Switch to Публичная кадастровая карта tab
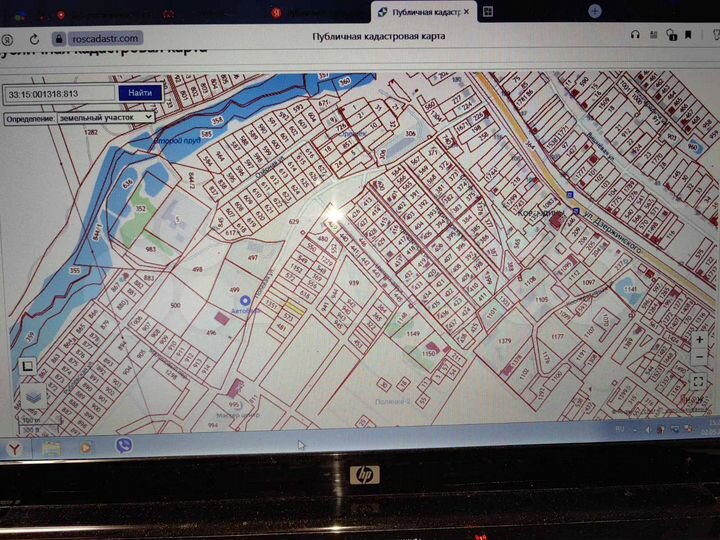The height and width of the screenshot is (540, 720). (420, 12)
